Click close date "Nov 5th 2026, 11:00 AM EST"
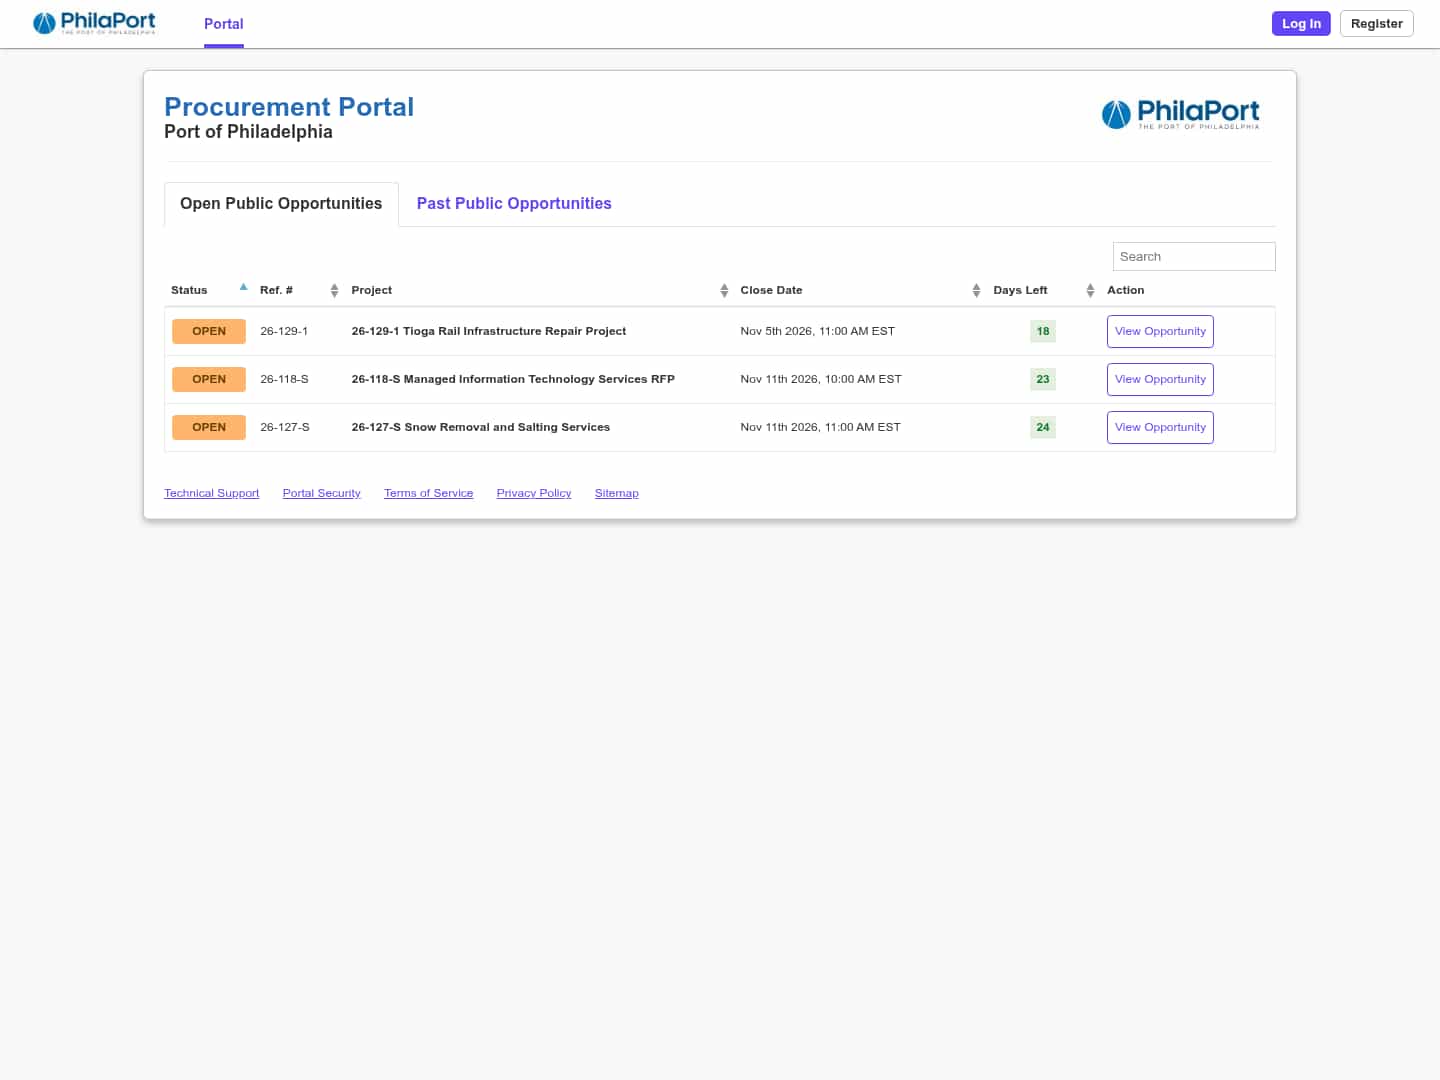The height and width of the screenshot is (1080, 1440). (818, 331)
